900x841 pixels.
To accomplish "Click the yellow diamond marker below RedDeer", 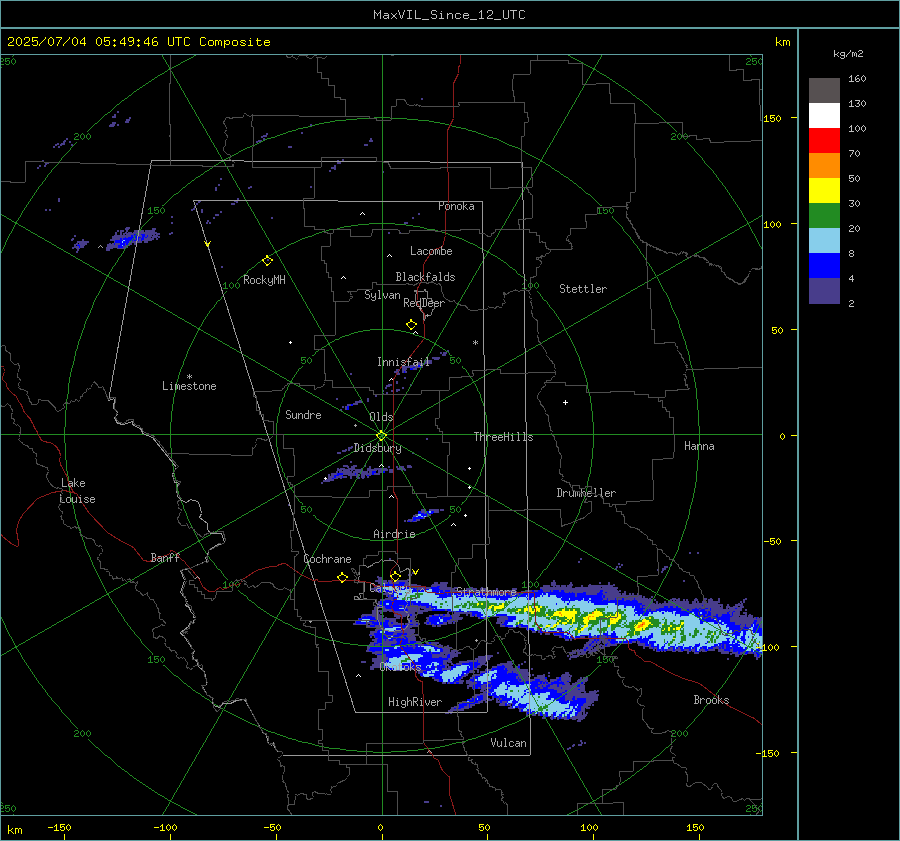I will point(411,325).
